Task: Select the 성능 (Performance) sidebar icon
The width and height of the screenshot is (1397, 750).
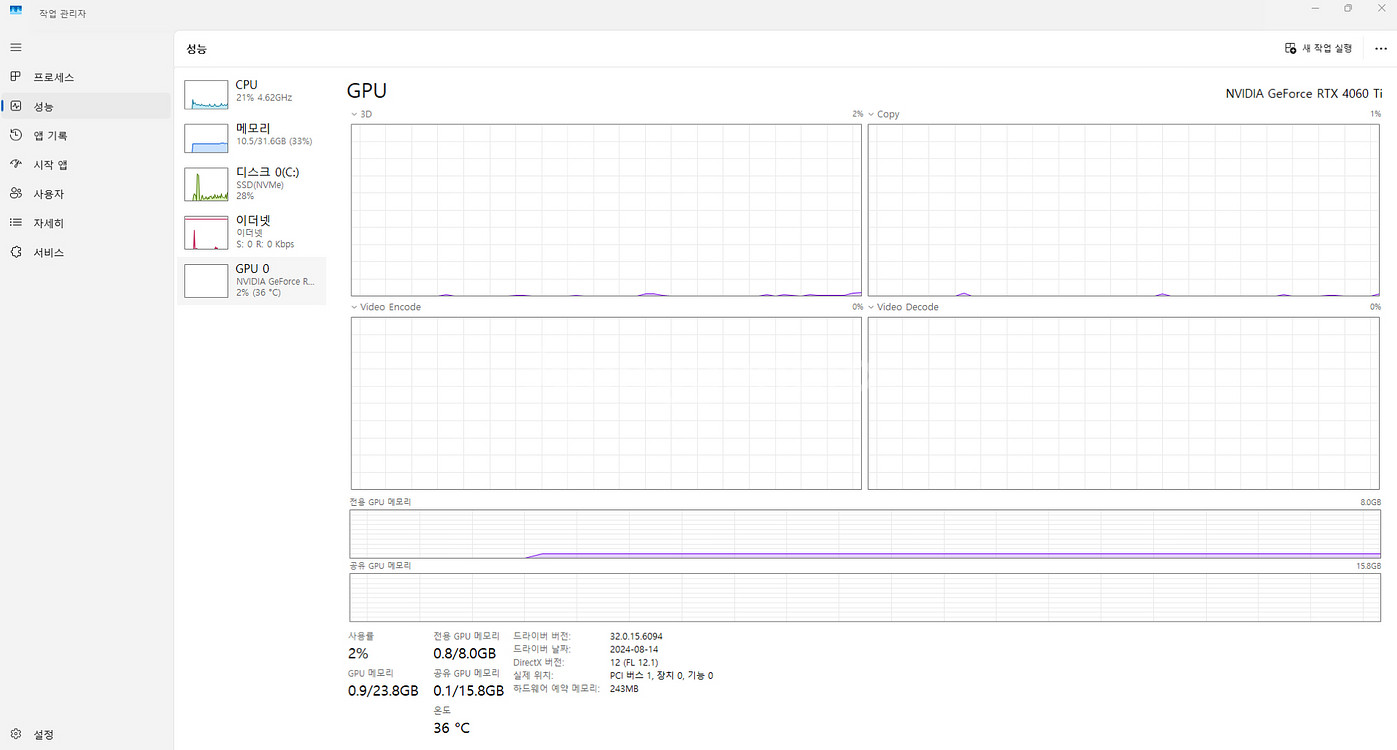Action: tap(15, 106)
